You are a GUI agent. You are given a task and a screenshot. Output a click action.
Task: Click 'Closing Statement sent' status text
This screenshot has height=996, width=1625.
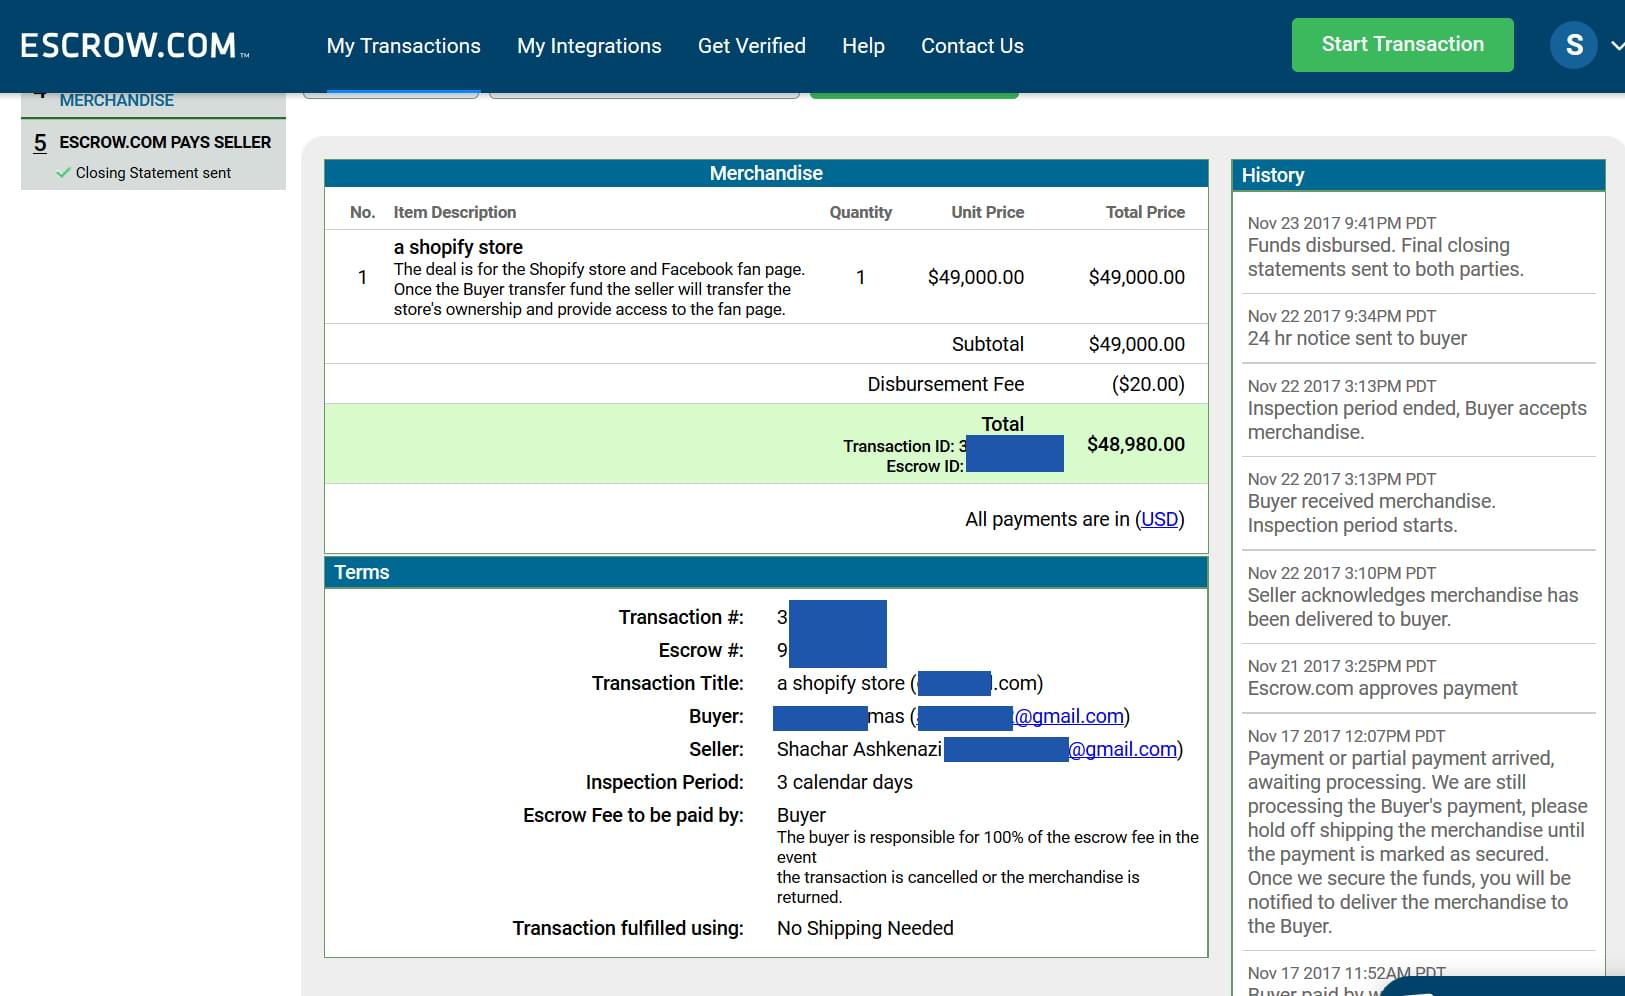click(153, 173)
